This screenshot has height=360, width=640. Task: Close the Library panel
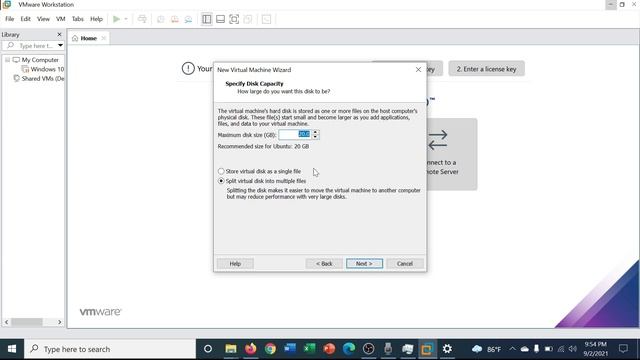point(59,34)
